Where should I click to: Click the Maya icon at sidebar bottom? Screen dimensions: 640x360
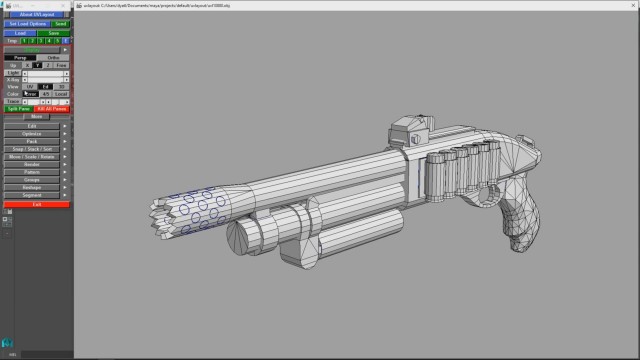point(7,343)
